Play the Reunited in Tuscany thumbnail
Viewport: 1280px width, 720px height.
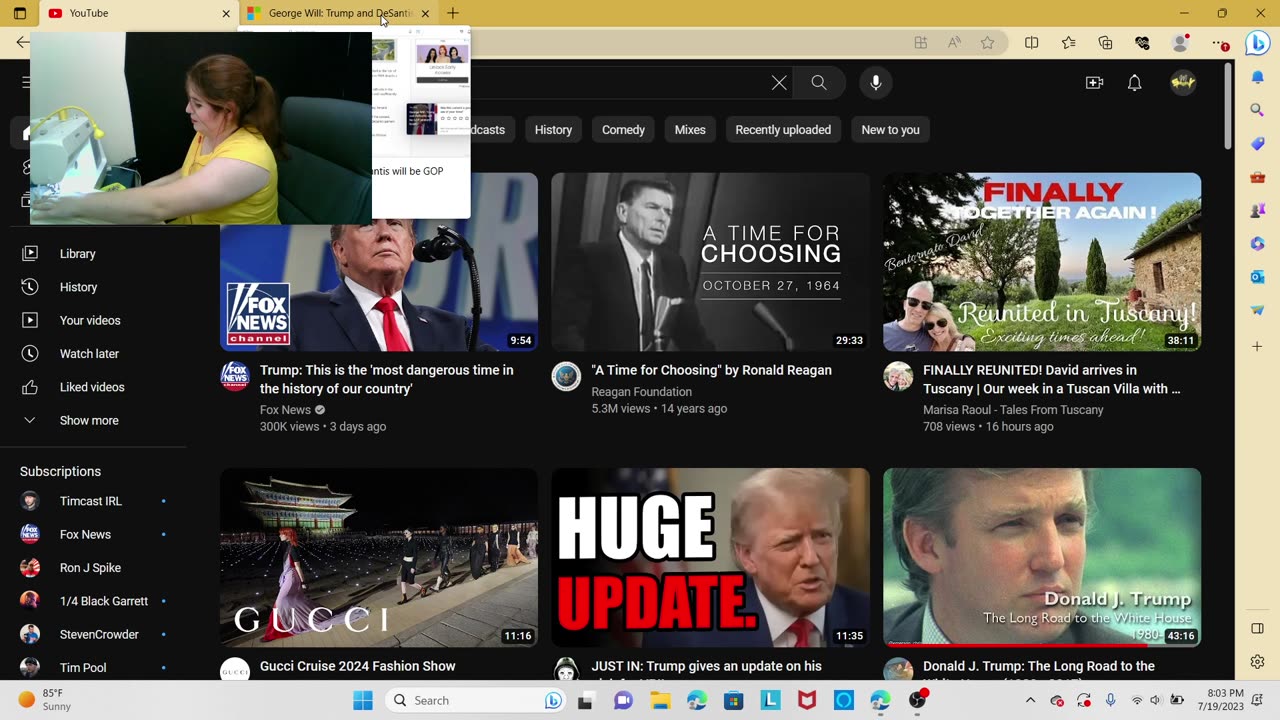[1042, 262]
